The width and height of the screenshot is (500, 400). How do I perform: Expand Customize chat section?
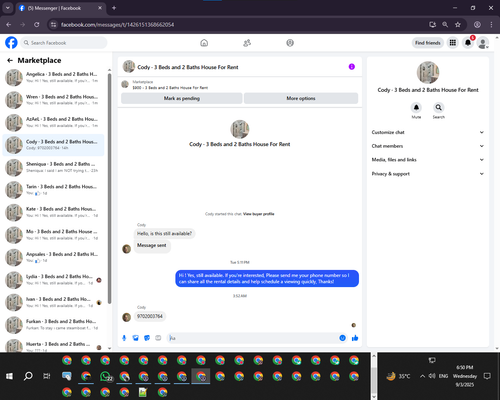click(x=428, y=132)
